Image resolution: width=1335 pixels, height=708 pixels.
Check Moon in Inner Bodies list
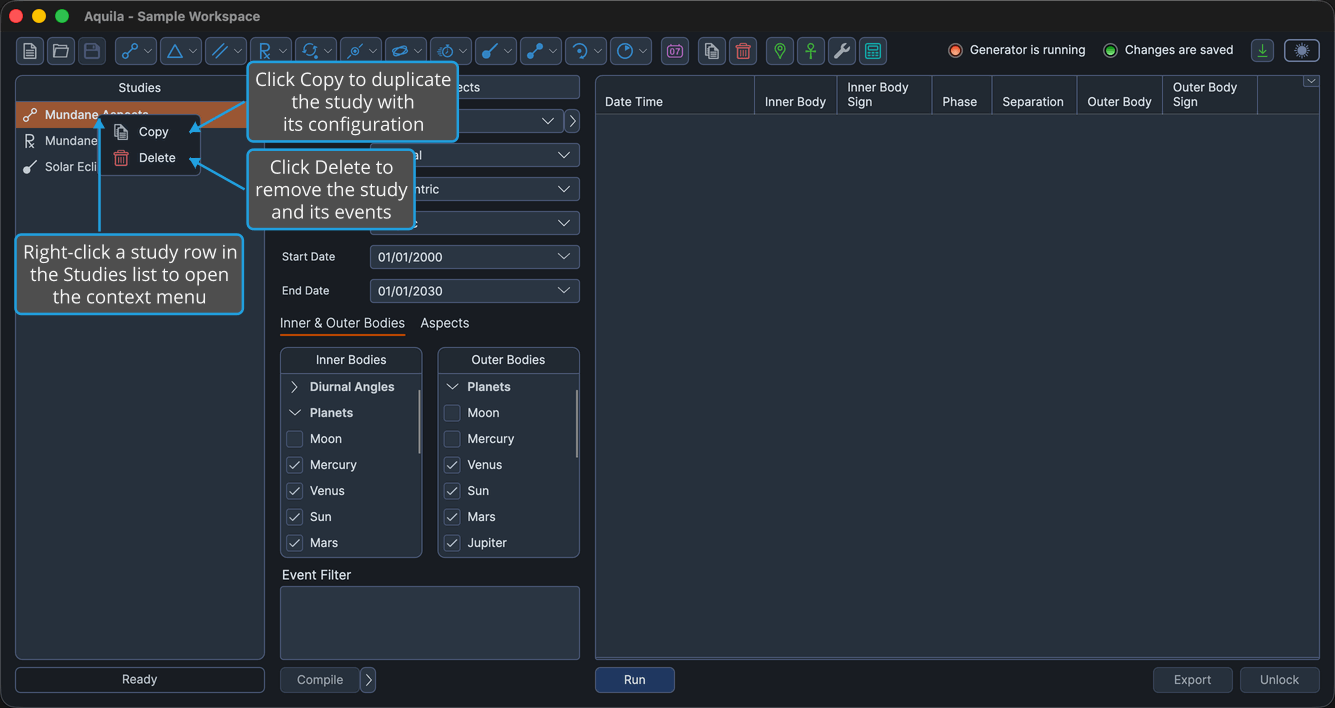tap(294, 439)
